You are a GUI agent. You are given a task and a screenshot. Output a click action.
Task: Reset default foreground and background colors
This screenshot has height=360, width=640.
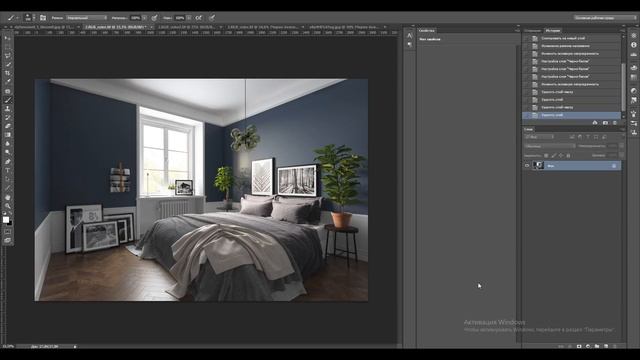pyautogui.click(x=4, y=213)
